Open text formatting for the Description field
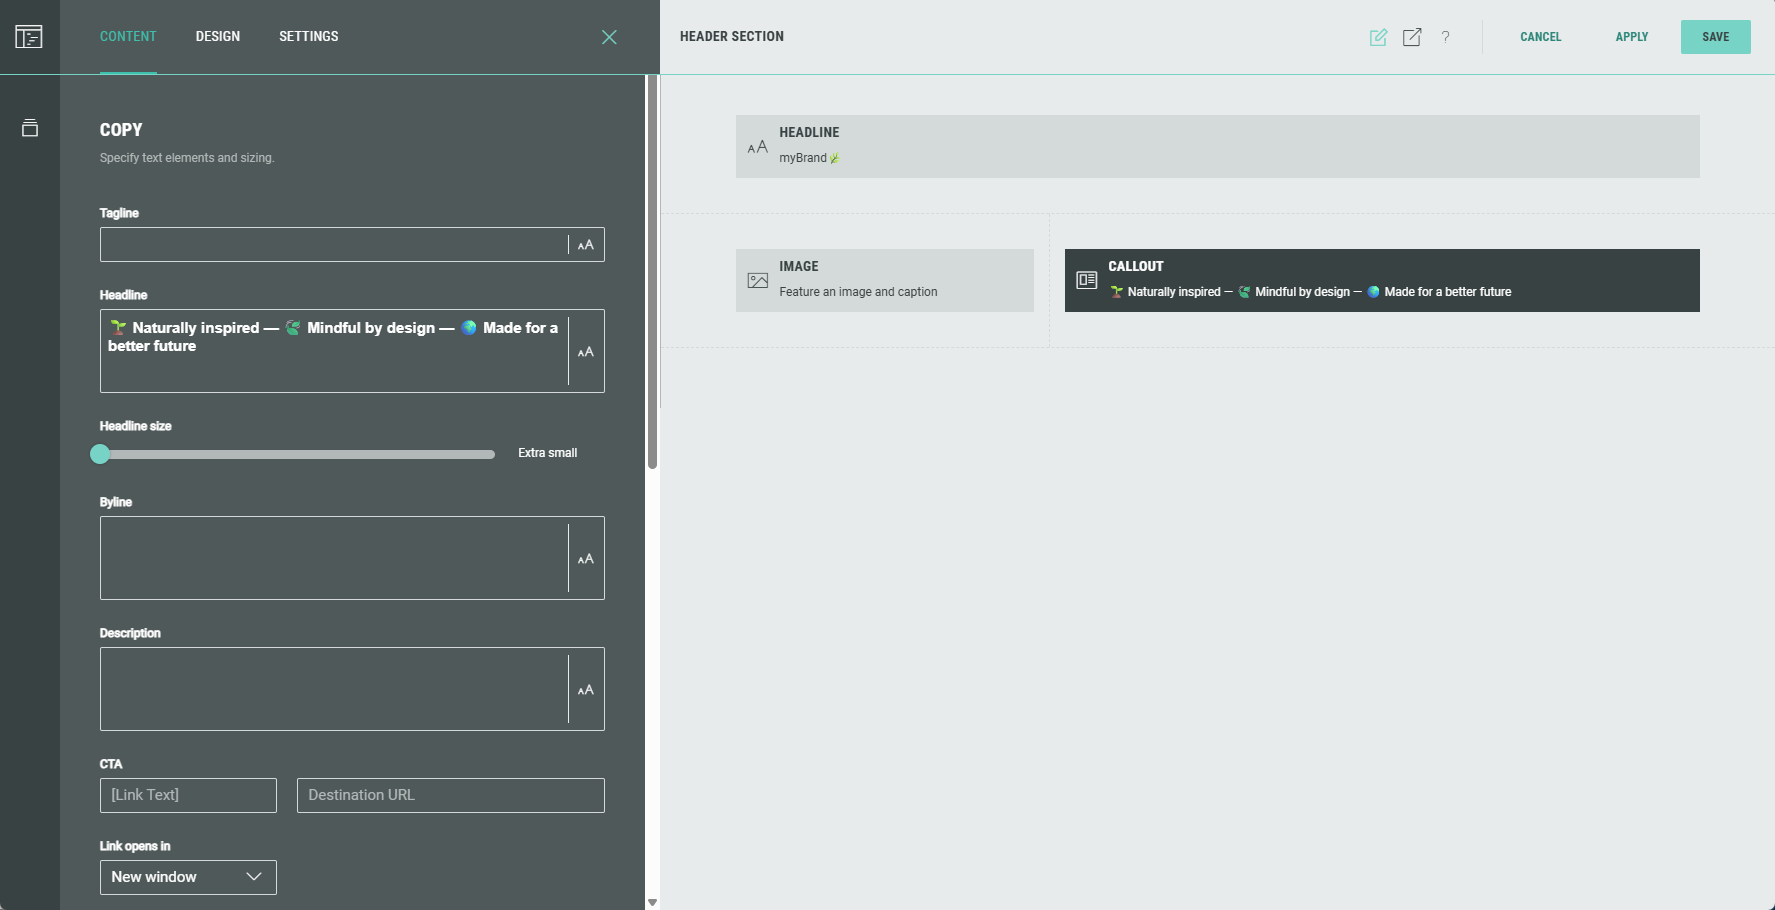Image resolution: width=1775 pixels, height=910 pixels. pos(586,690)
